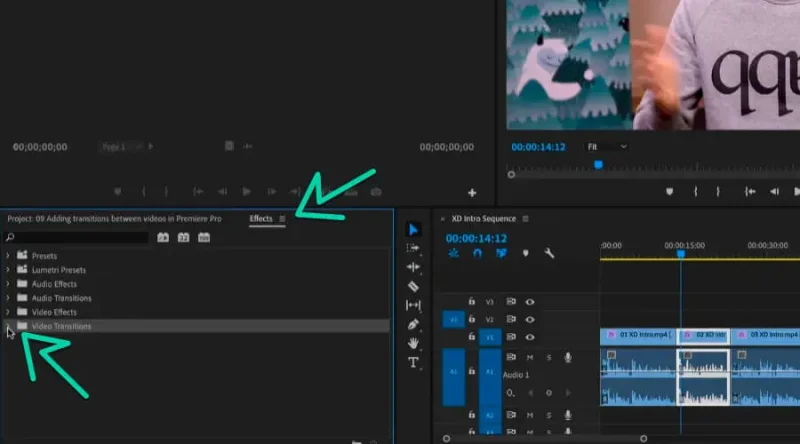
Task: Expand the Video Effects folder
Action: coord(8,312)
